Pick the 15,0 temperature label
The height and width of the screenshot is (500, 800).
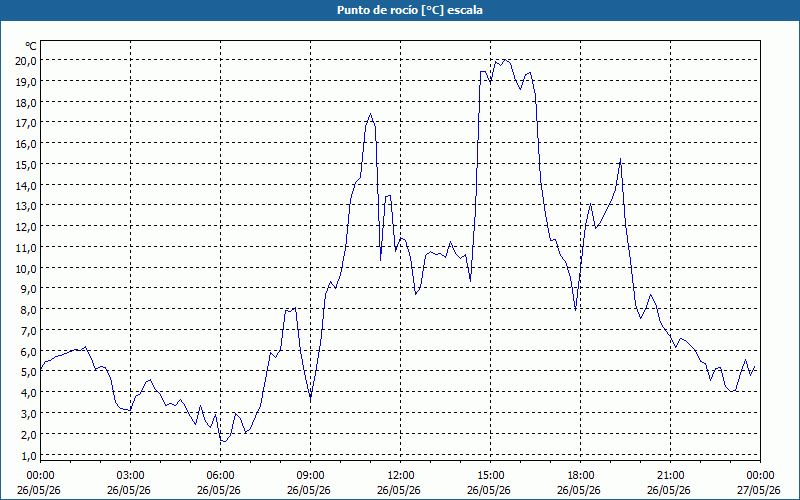coord(26,165)
